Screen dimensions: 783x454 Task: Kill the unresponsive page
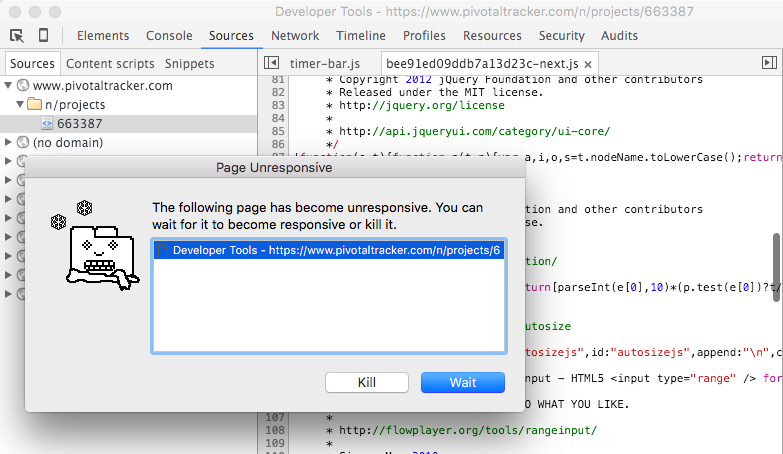click(367, 383)
